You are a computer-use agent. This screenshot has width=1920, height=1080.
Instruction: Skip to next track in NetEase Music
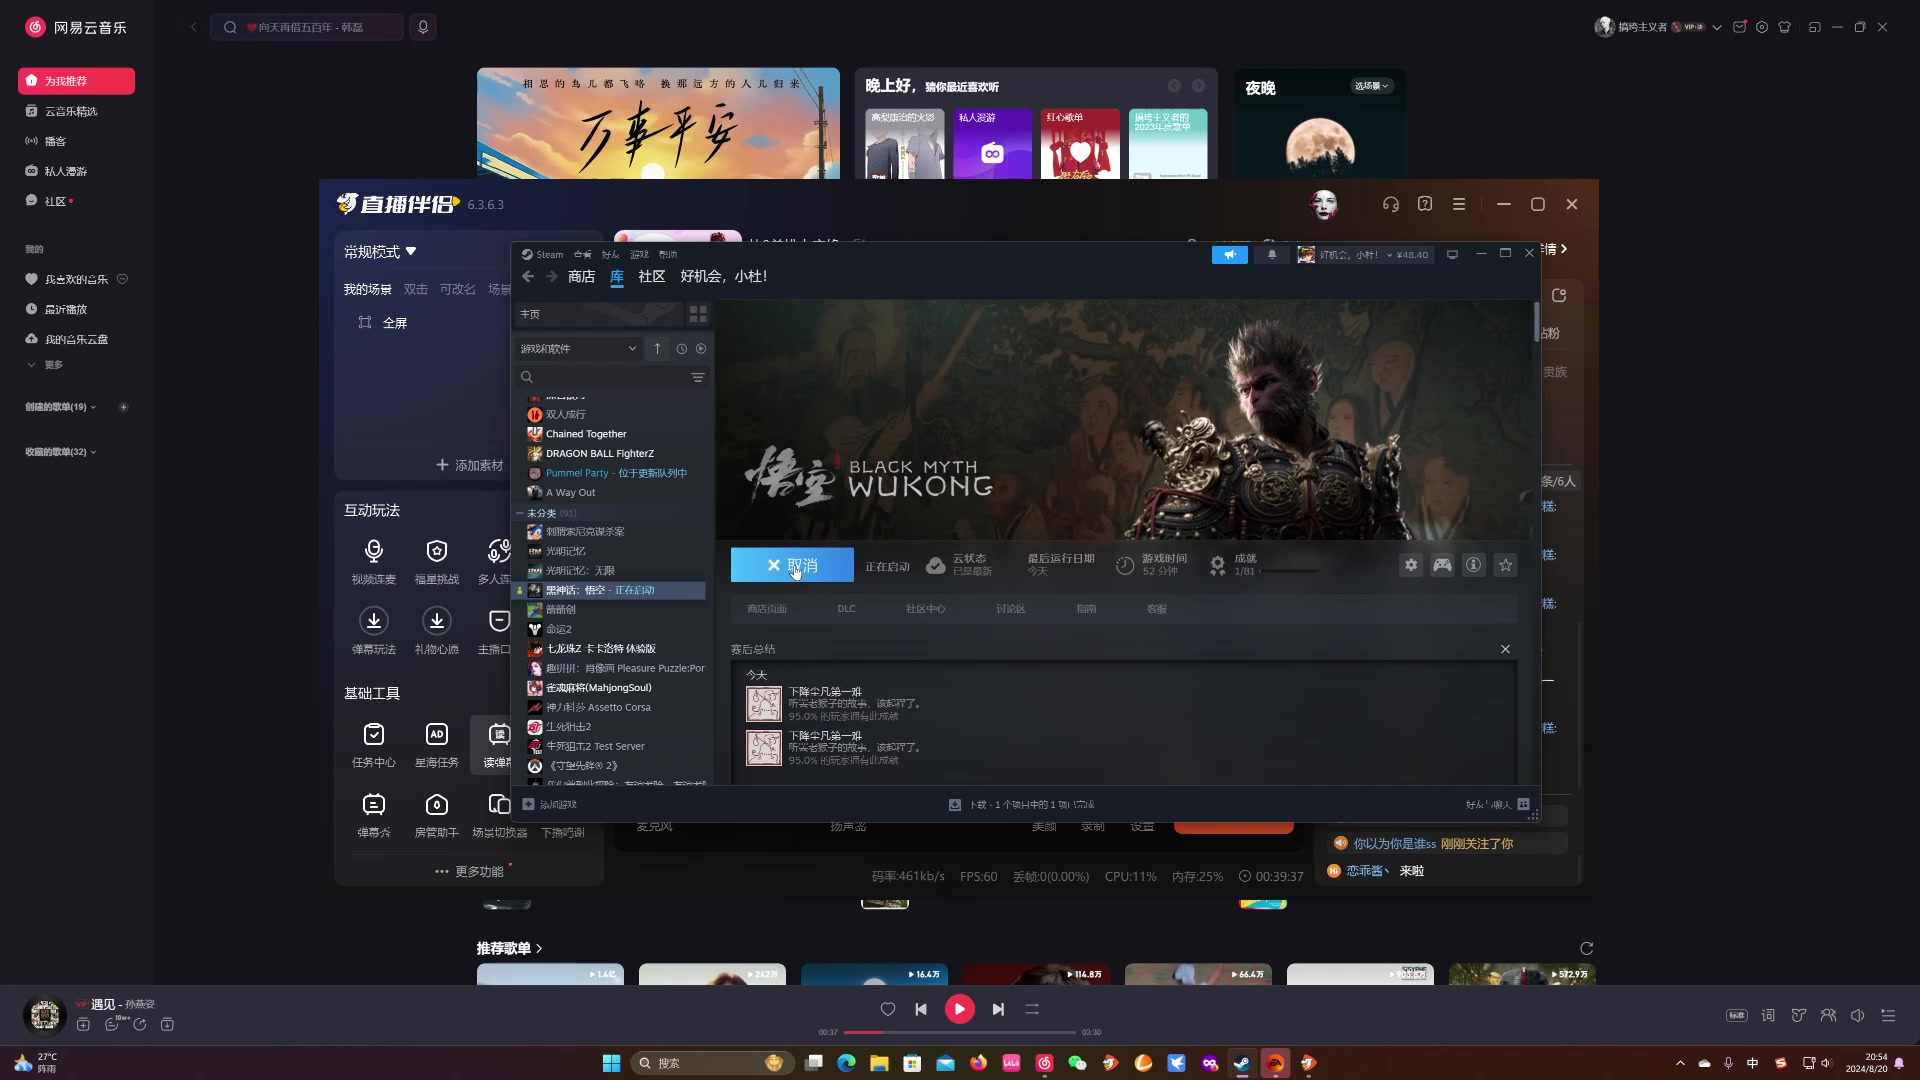998,1009
